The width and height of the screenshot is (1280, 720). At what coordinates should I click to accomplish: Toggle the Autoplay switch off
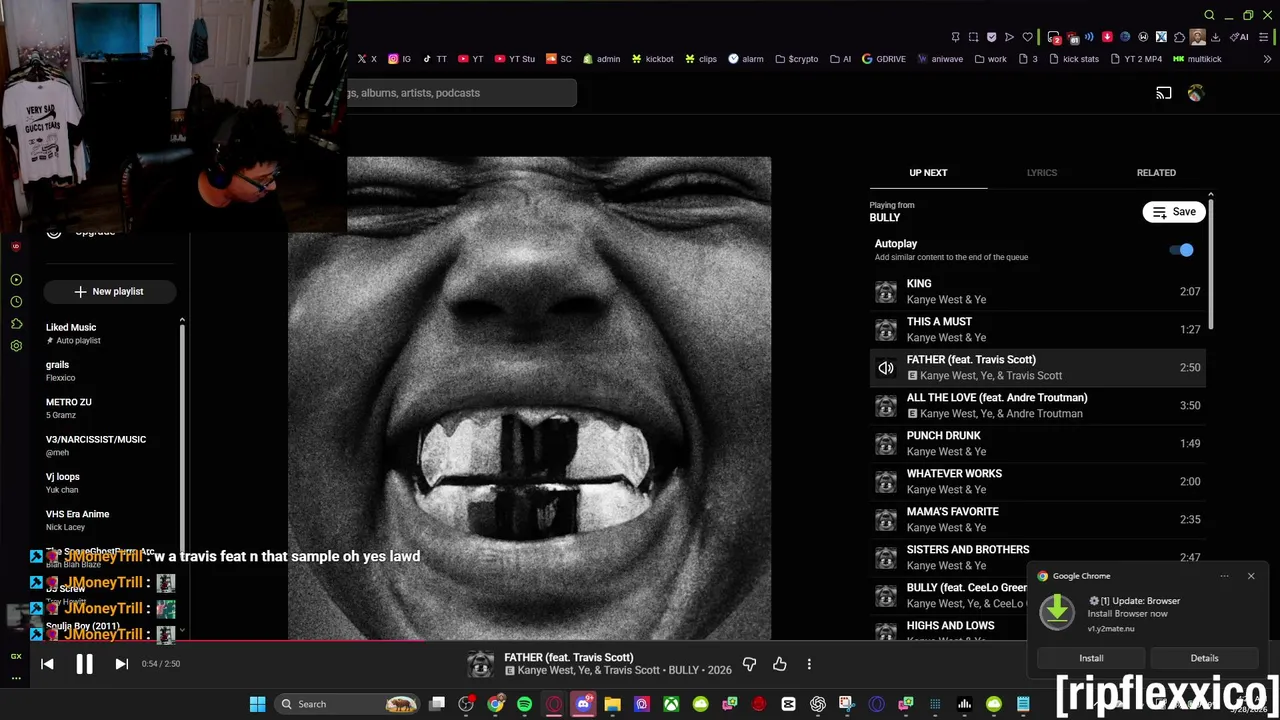point(1182,250)
